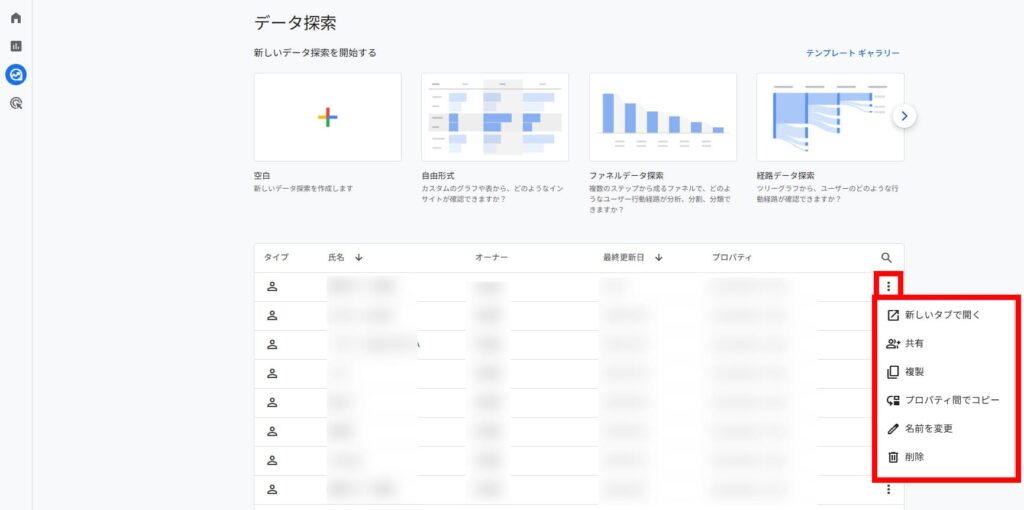Choose 共有 in the context menu
The height and width of the screenshot is (510, 1024).
pyautogui.click(x=913, y=343)
